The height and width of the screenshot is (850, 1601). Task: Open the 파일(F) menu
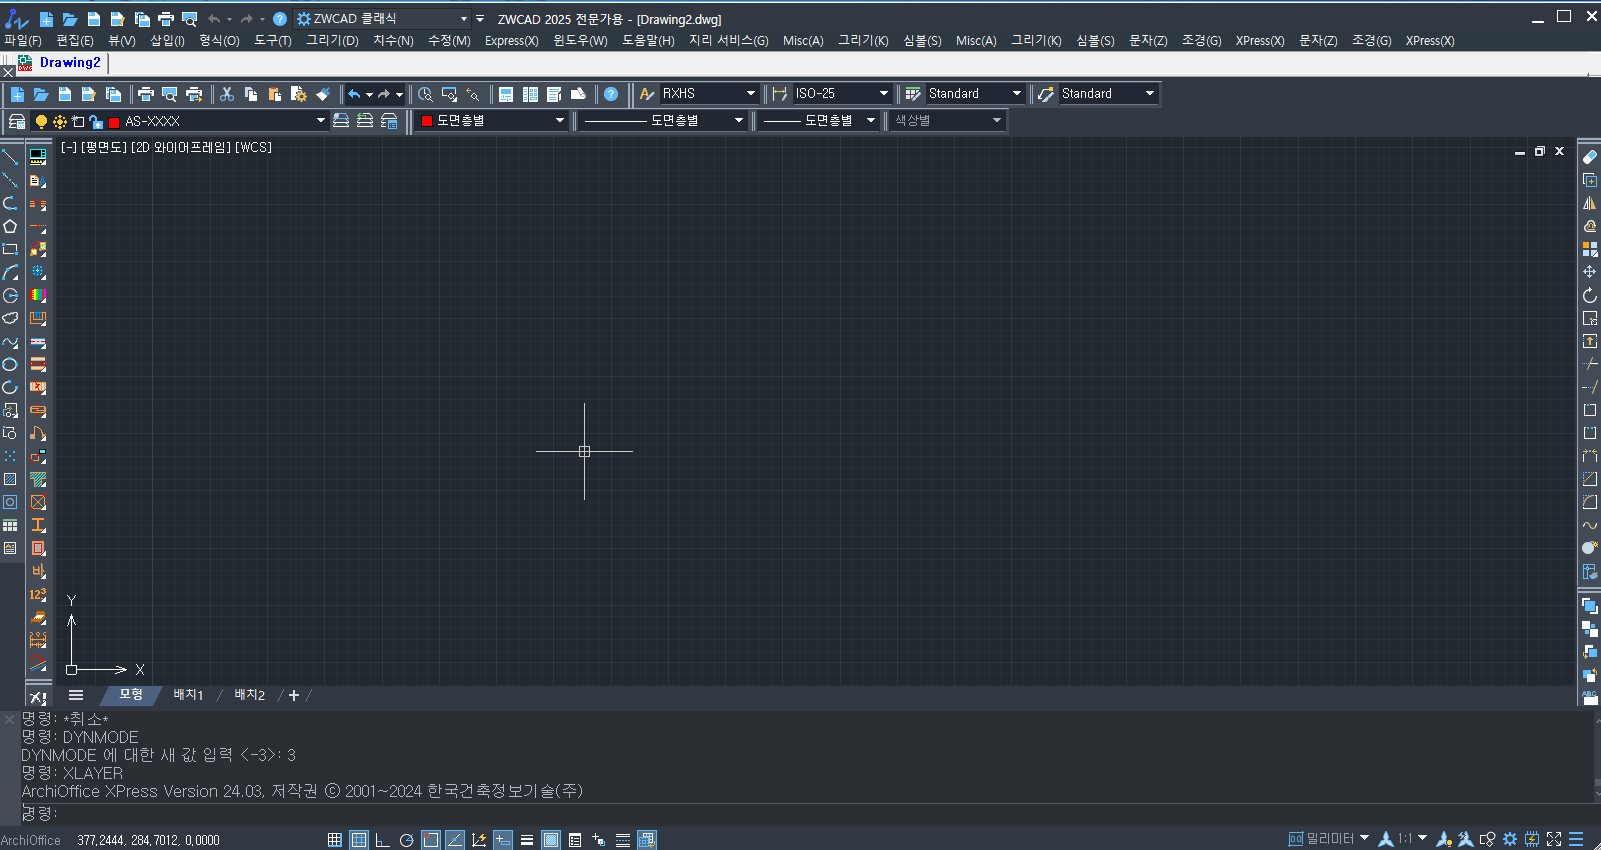click(23, 41)
